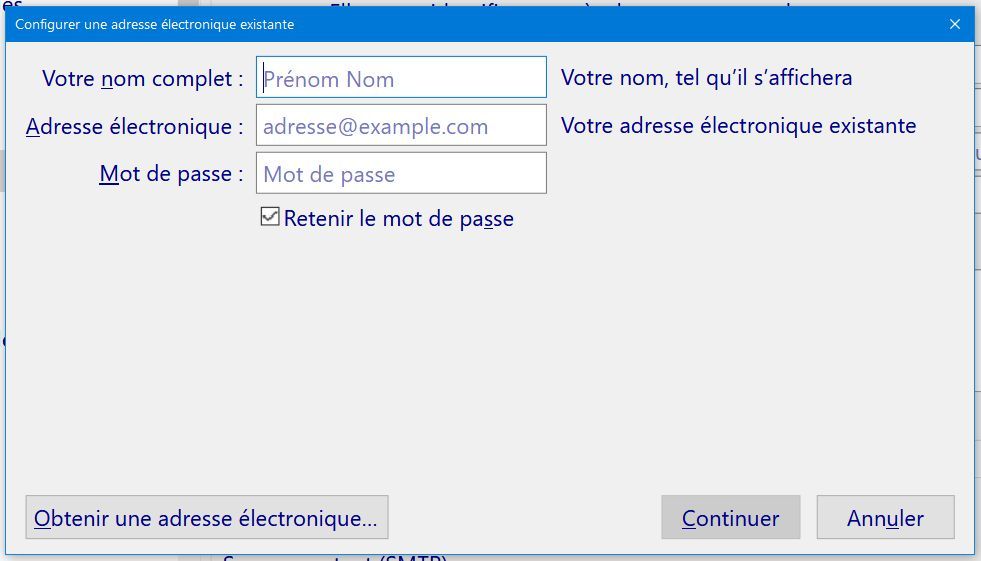Click the Continuer button

click(x=730, y=518)
